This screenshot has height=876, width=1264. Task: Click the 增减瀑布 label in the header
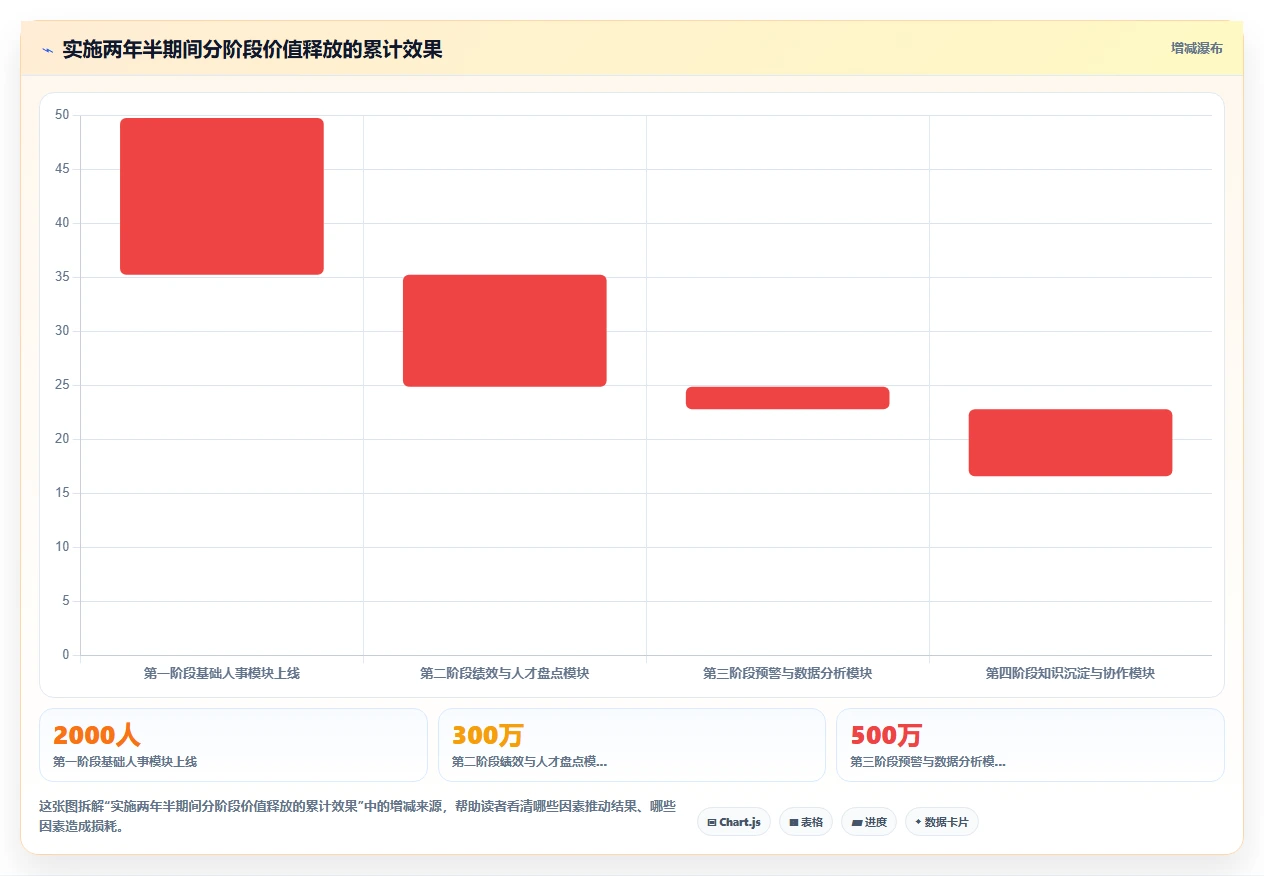(x=1196, y=48)
